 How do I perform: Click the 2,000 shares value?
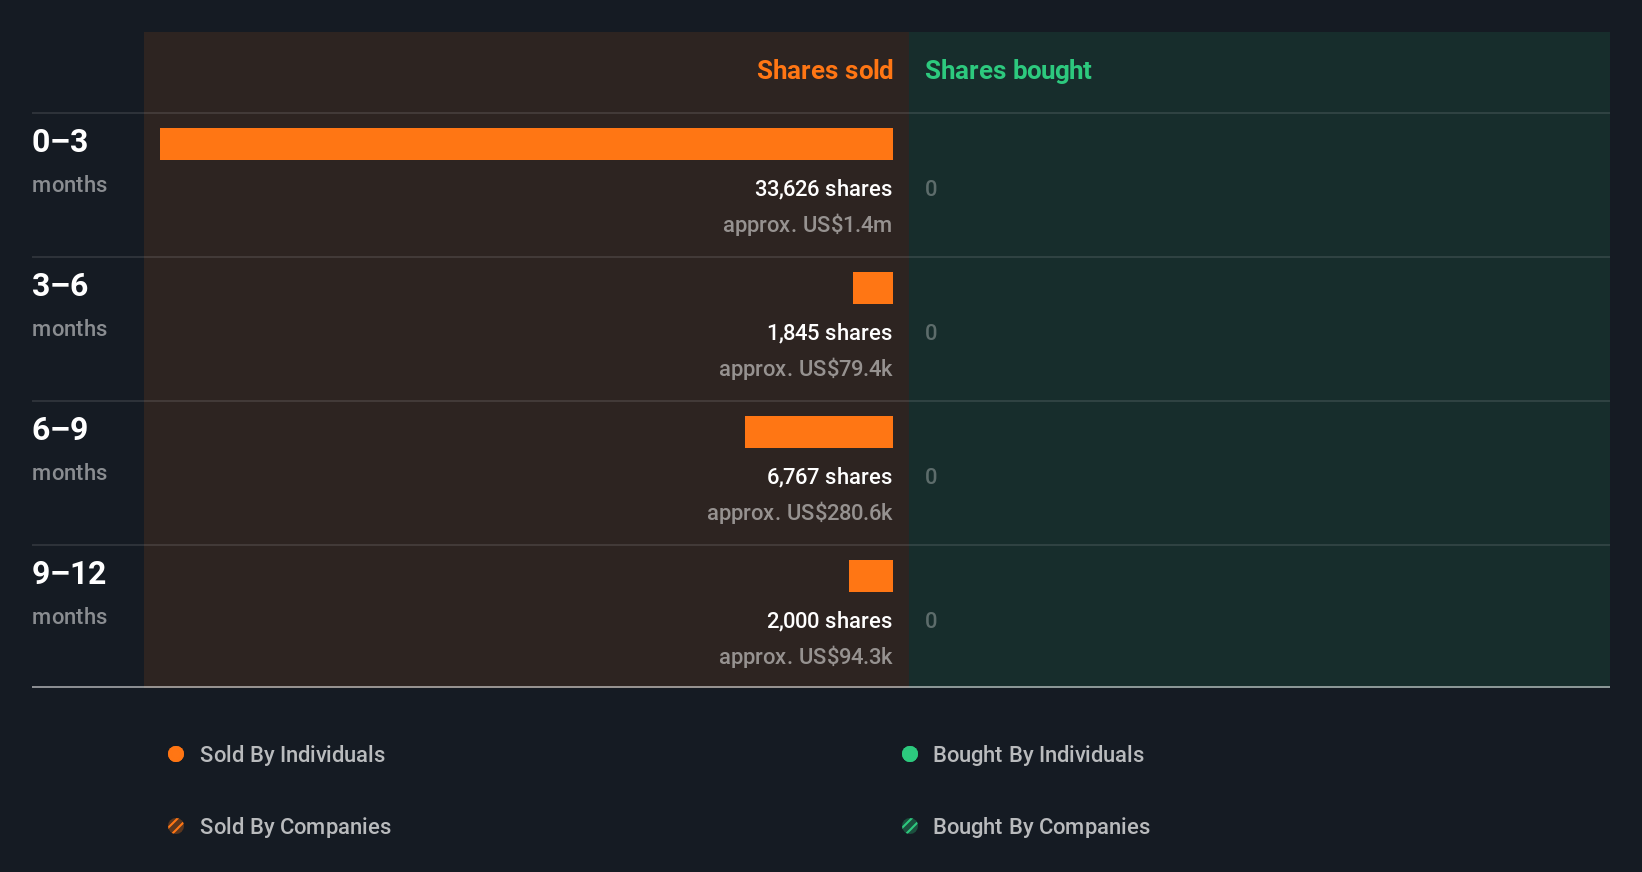[829, 620]
